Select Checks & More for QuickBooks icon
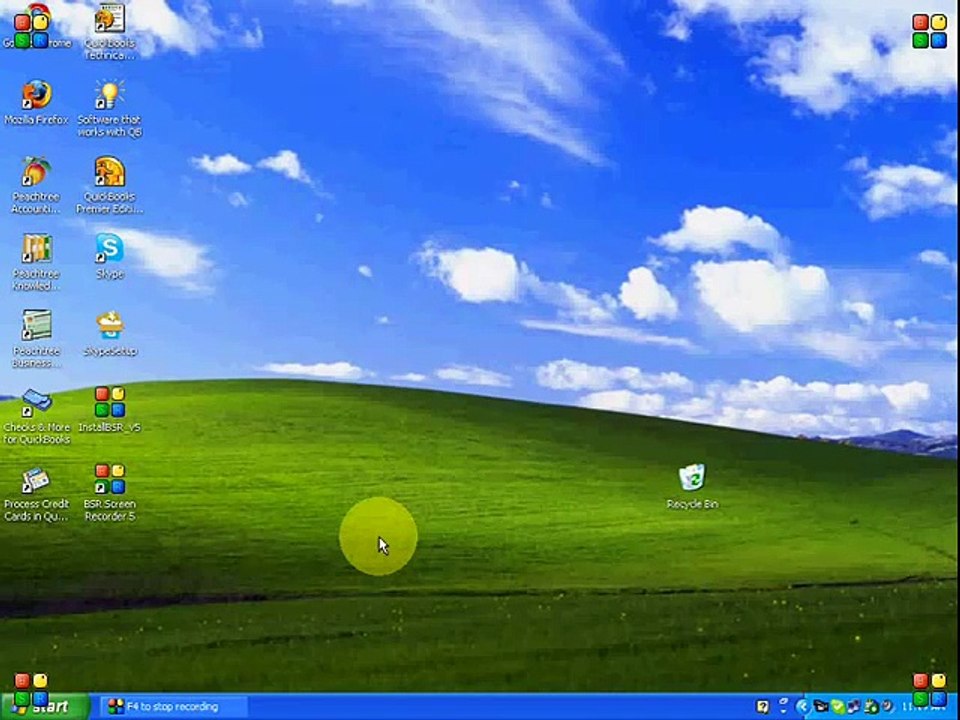960x720 pixels. (36, 418)
